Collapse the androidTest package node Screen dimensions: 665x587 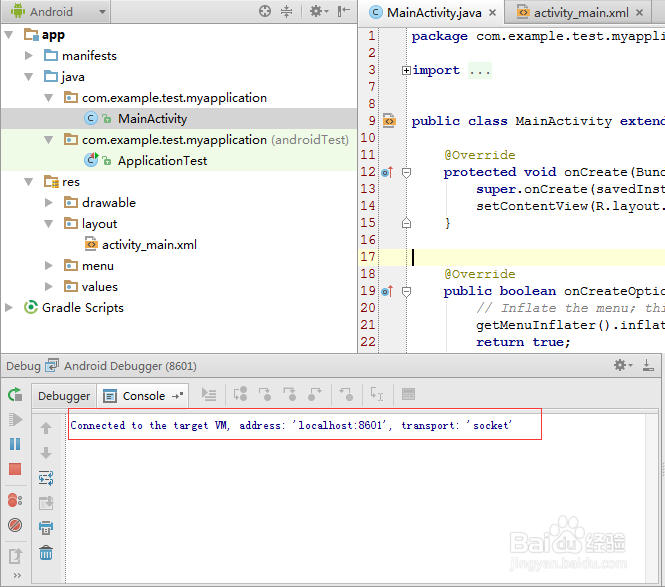point(49,140)
